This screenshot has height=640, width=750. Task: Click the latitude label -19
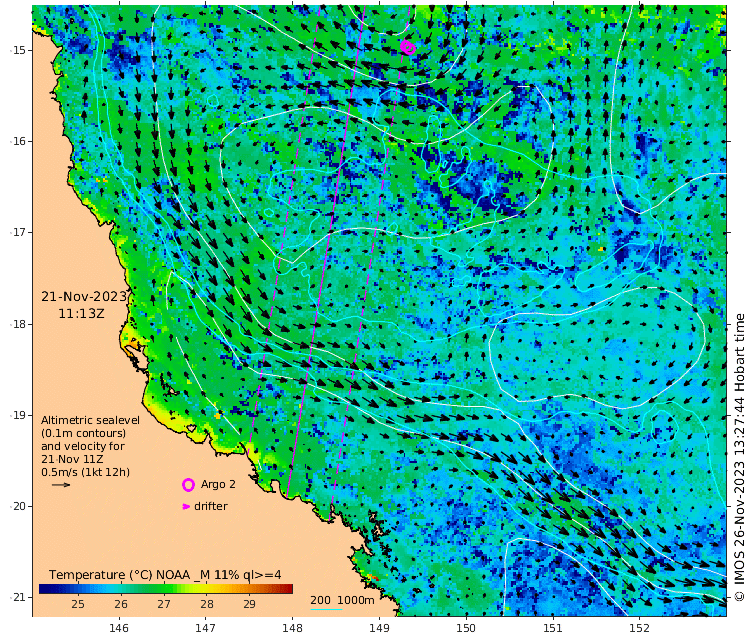[18, 415]
